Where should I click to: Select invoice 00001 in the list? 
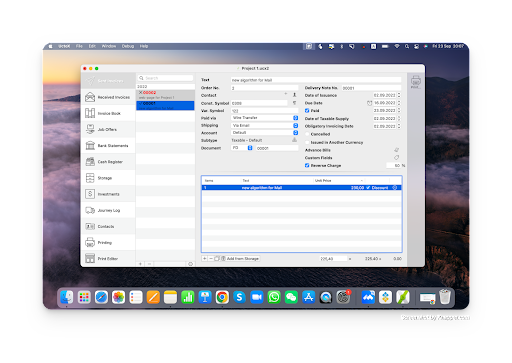pos(165,105)
